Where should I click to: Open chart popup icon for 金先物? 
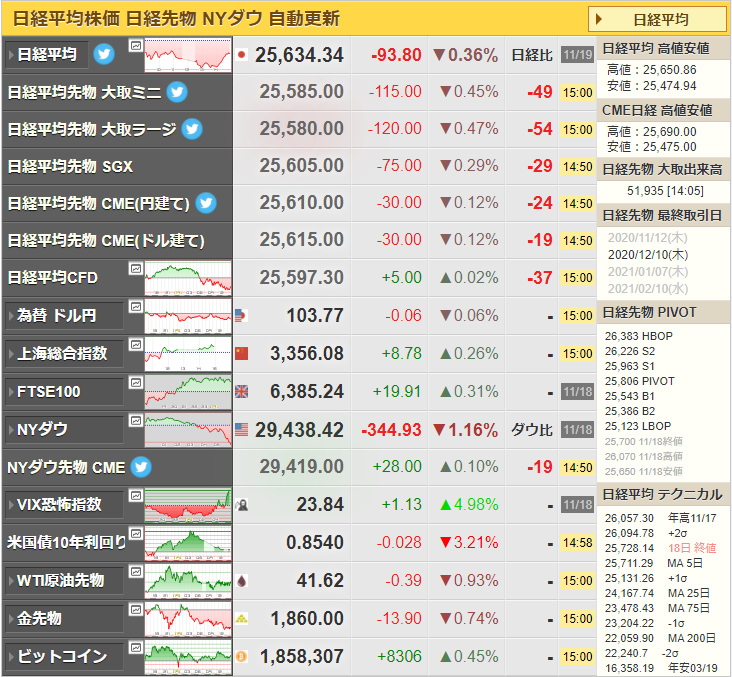pyautogui.click(x=135, y=609)
